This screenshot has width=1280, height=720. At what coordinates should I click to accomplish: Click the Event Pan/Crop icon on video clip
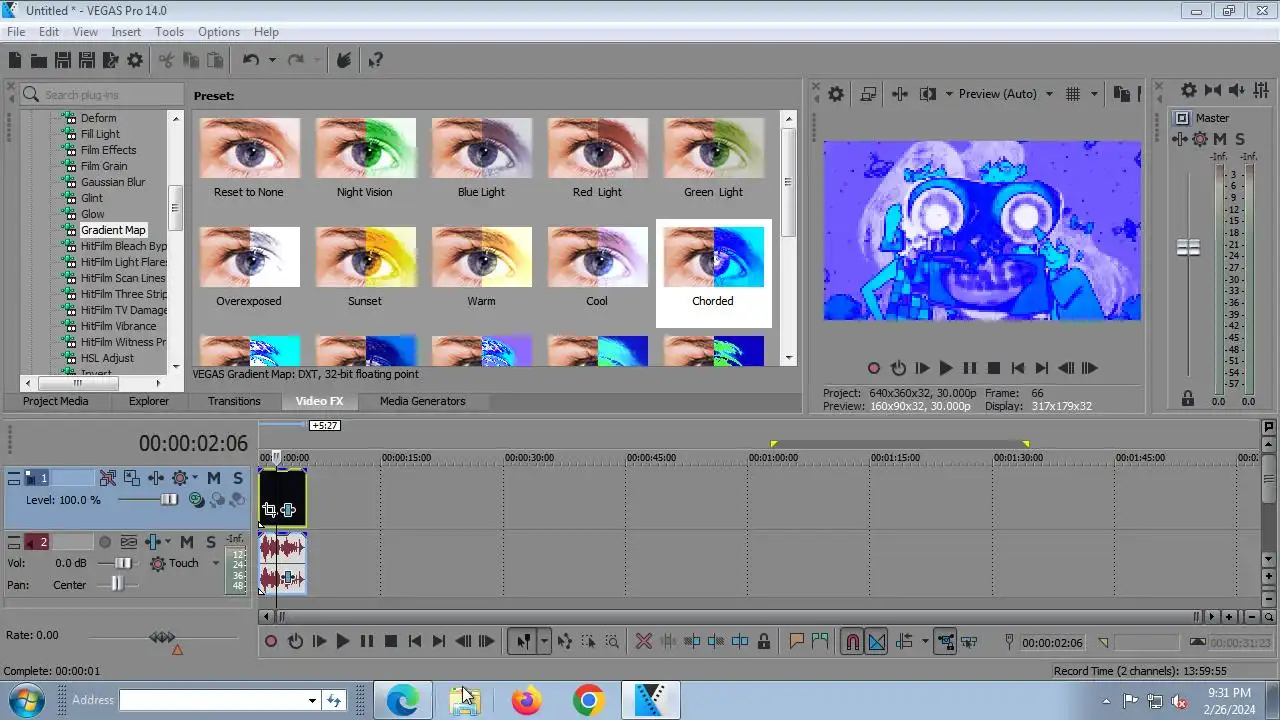[x=269, y=510]
